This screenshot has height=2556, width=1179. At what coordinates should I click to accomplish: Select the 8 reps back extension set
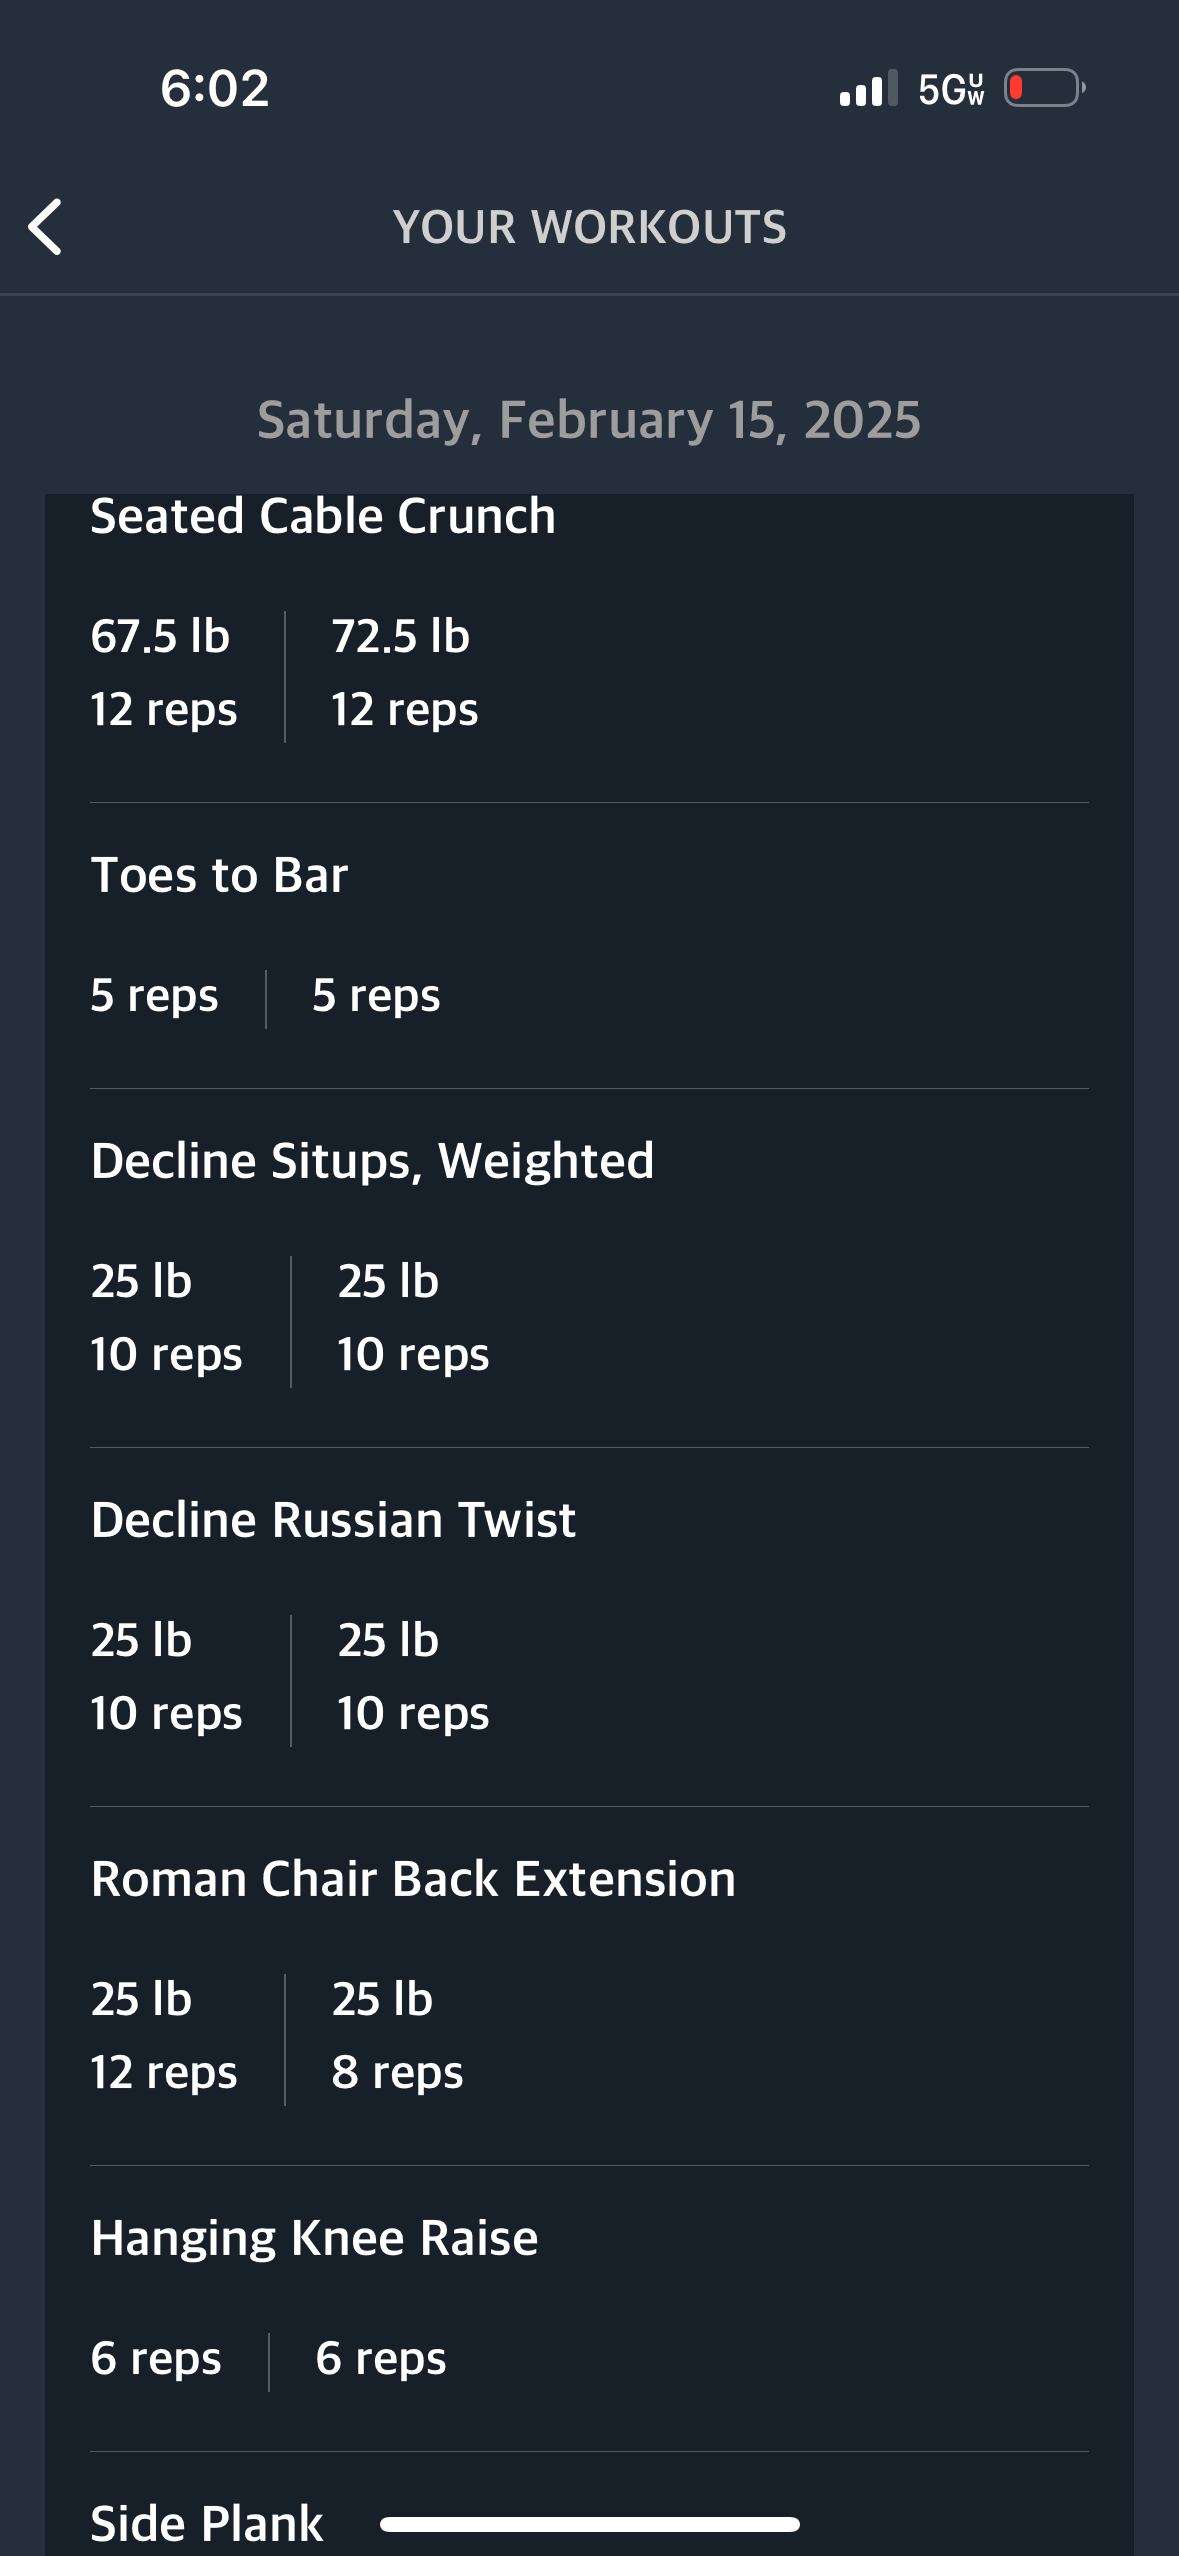[397, 2036]
